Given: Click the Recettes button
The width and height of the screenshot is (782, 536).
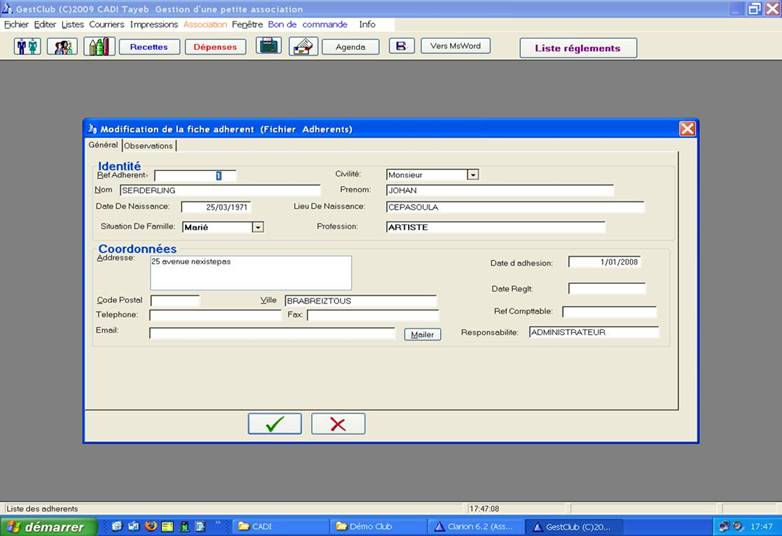Looking at the screenshot, I should [x=149, y=47].
